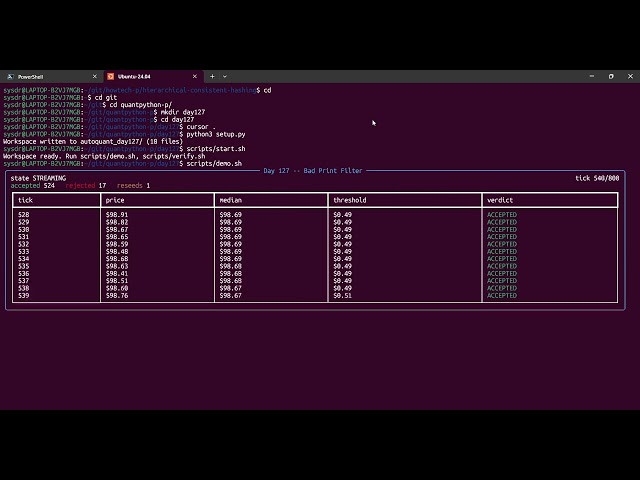The width and height of the screenshot is (640, 480).
Task: Click ACCEPTED verdict in row 539
Action: (x=502, y=296)
